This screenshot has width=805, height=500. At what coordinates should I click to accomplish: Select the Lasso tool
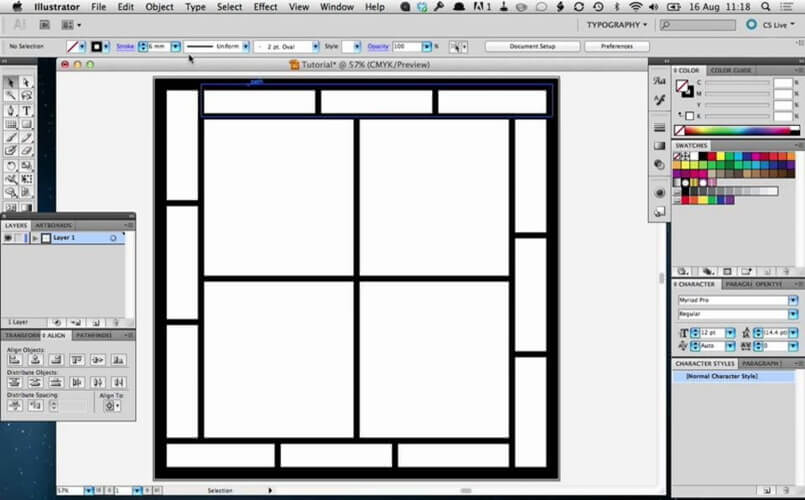[26, 96]
